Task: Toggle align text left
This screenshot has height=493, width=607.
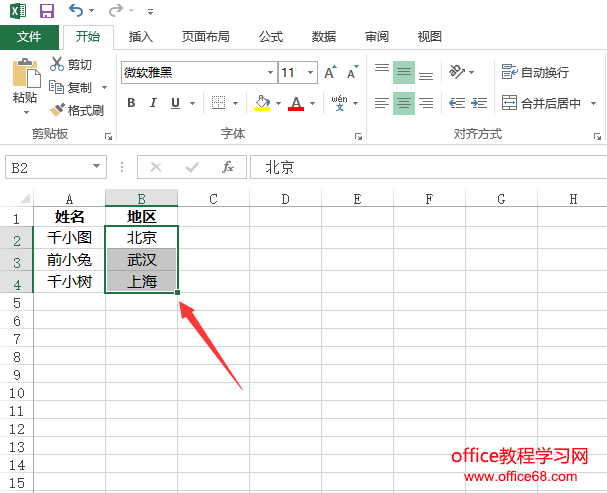Action: coord(382,103)
